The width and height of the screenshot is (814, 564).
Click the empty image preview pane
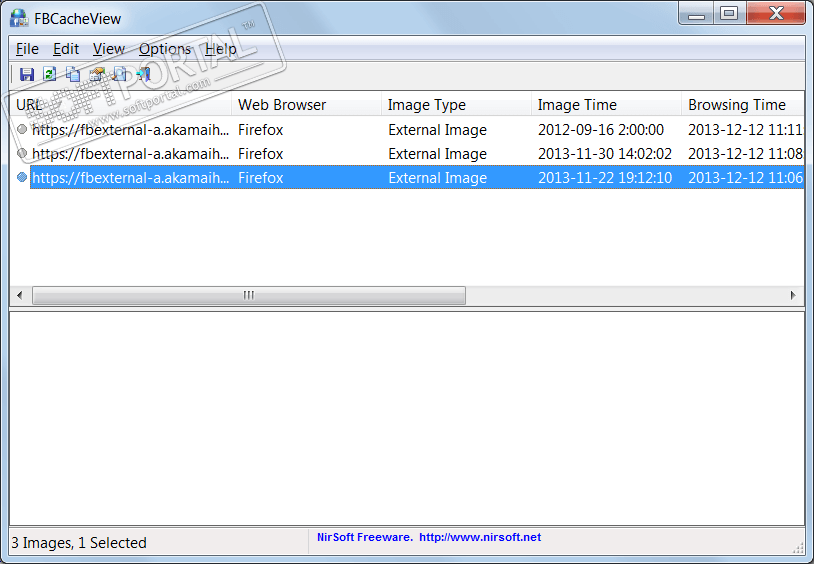coord(407,419)
